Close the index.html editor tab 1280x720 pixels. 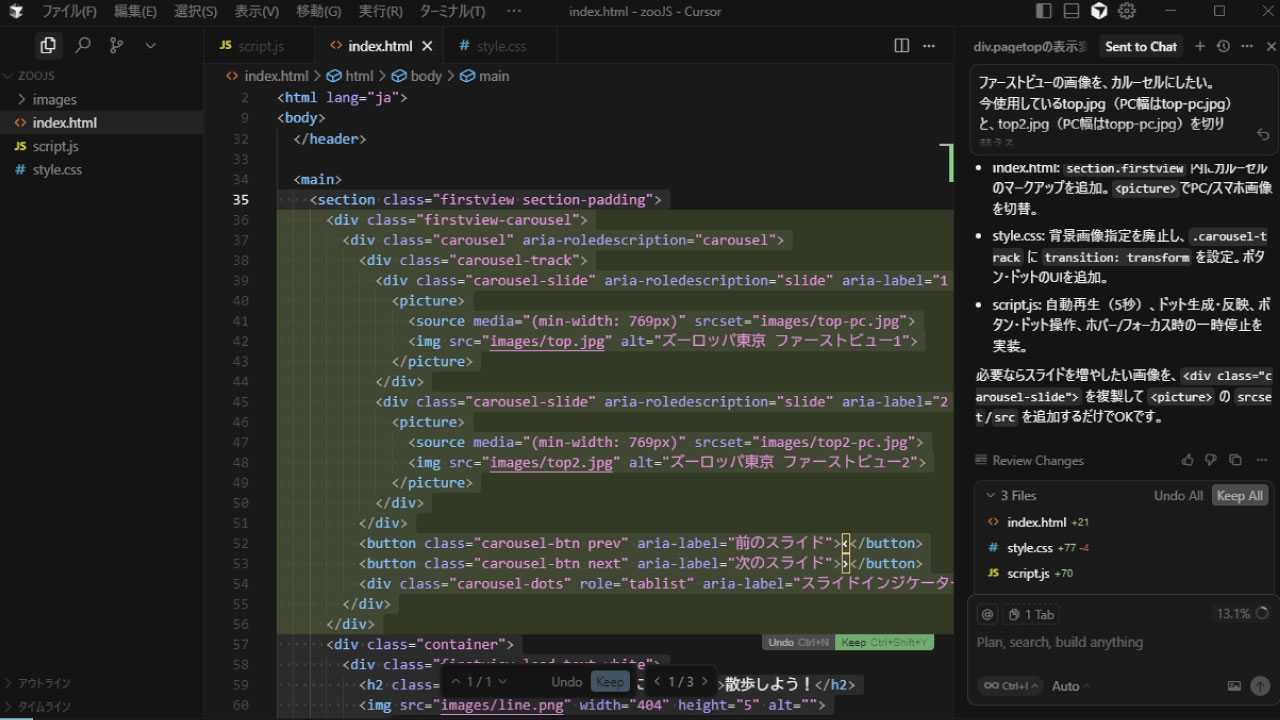point(427,46)
